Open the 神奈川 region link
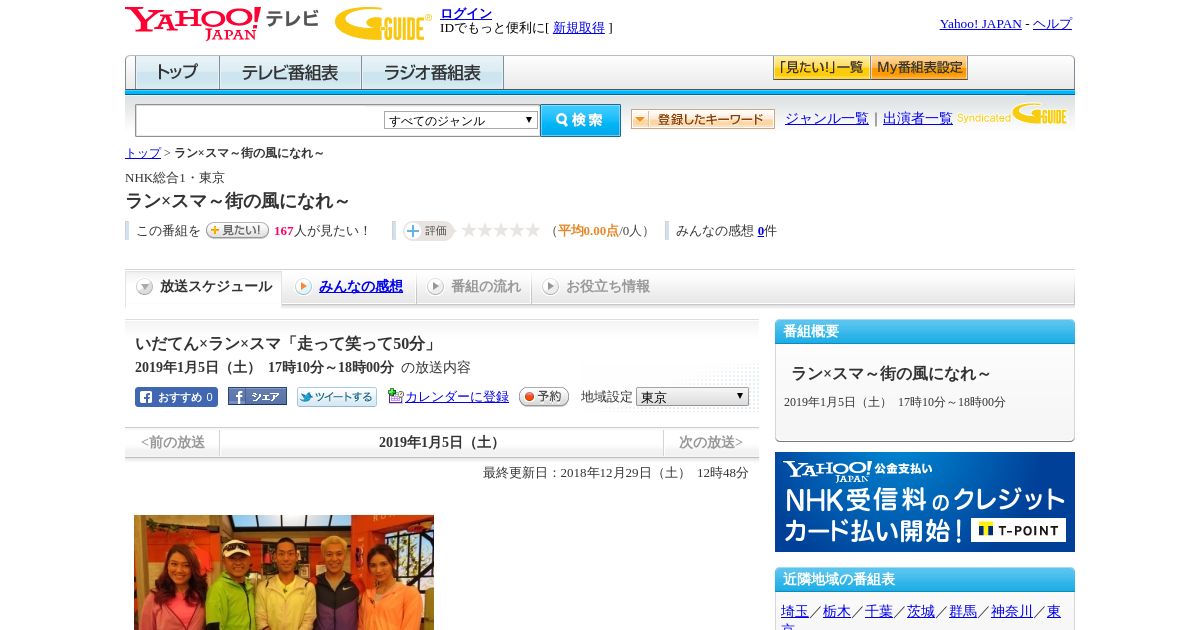1200x630 pixels. pyautogui.click(x=1012, y=611)
